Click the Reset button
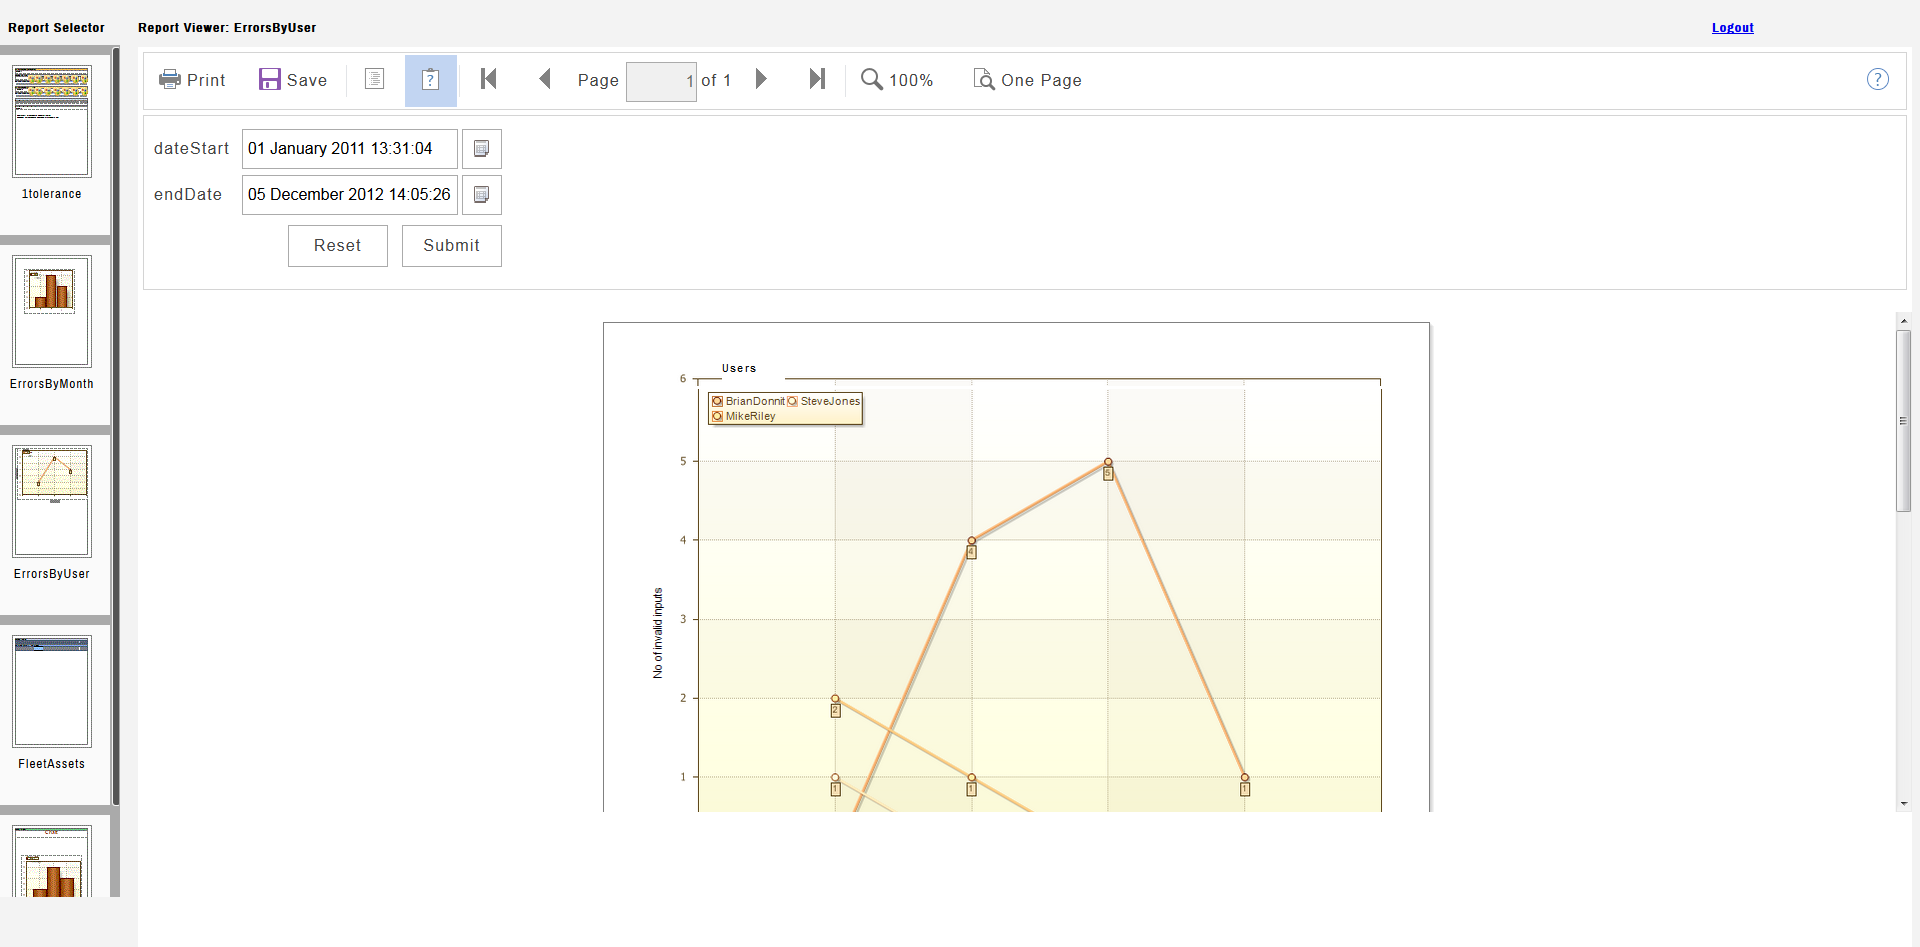 tap(338, 246)
